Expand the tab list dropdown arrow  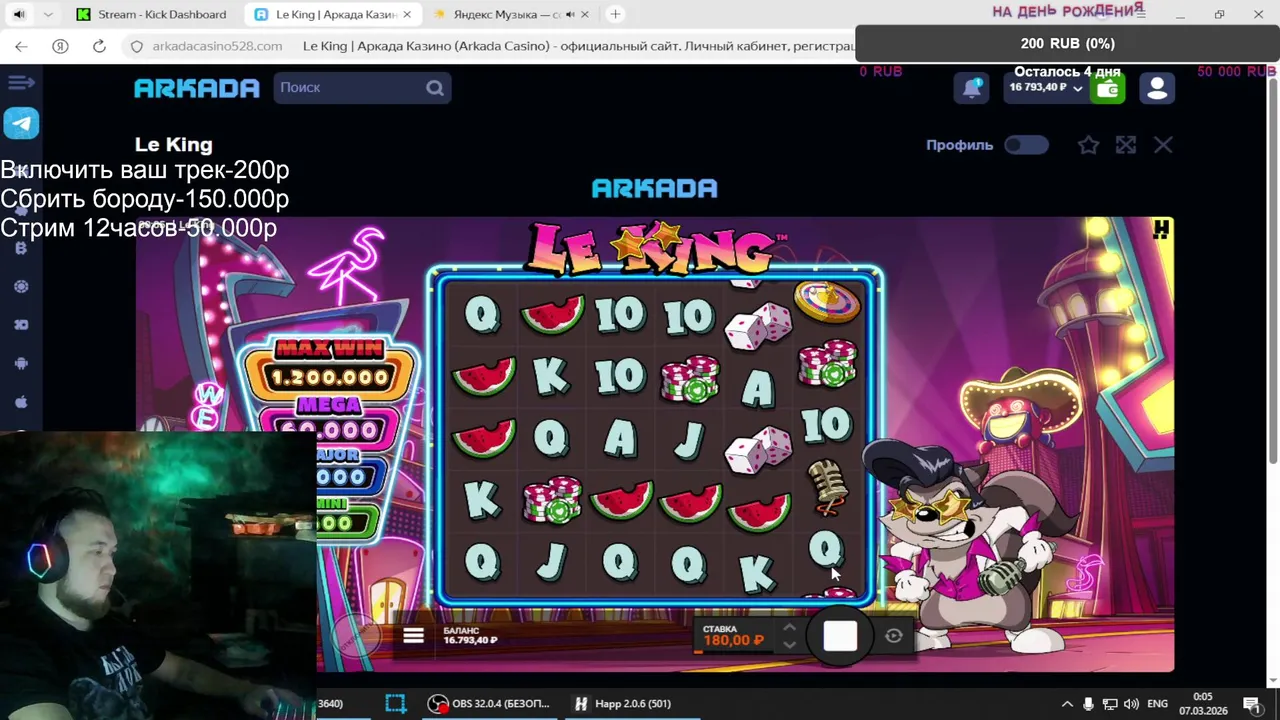(48, 14)
